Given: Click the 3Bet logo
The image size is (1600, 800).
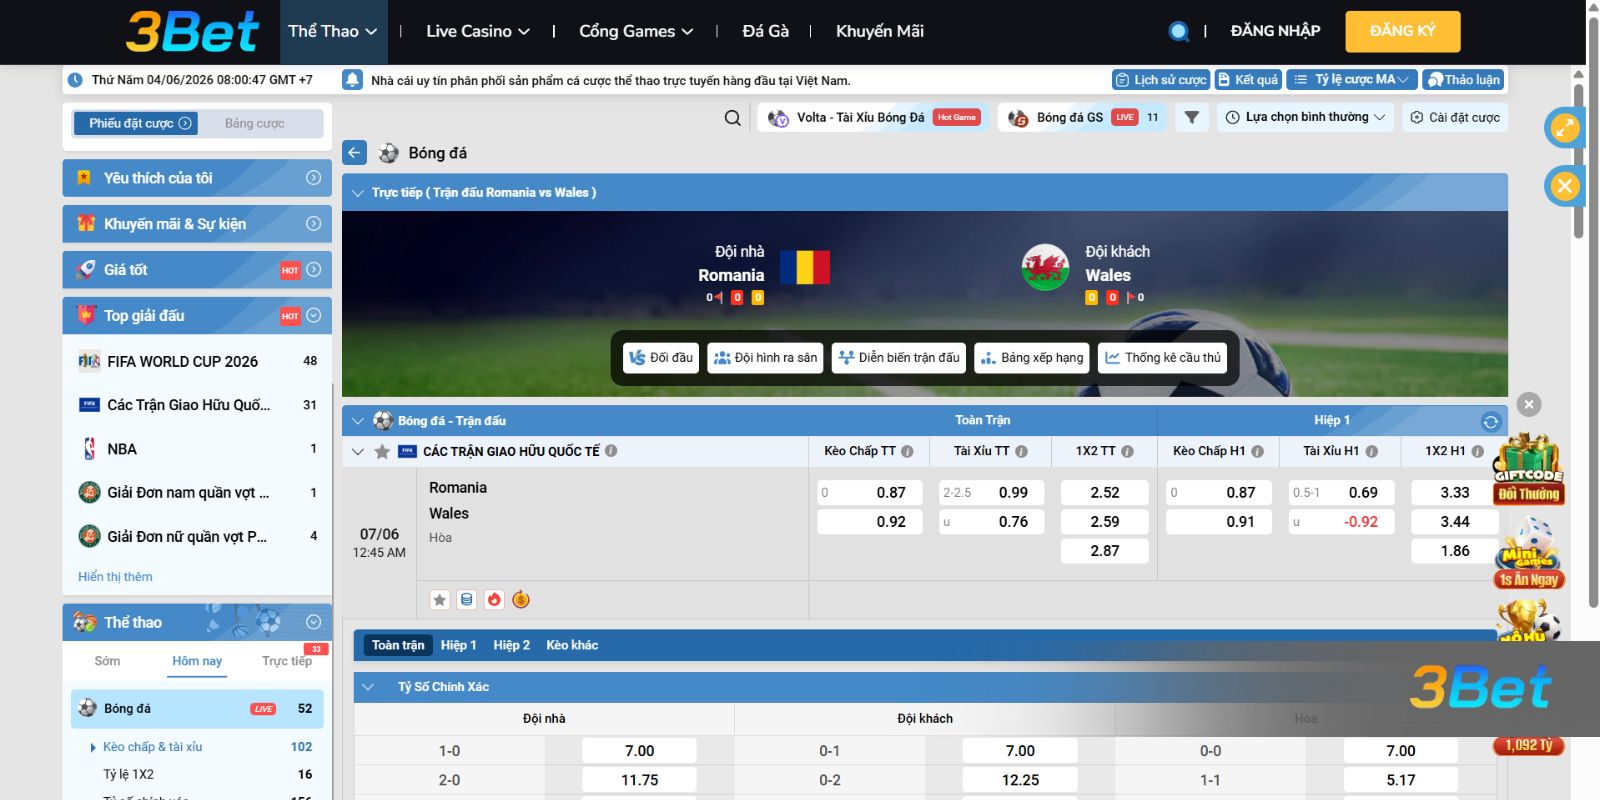Looking at the screenshot, I should click(x=192, y=31).
